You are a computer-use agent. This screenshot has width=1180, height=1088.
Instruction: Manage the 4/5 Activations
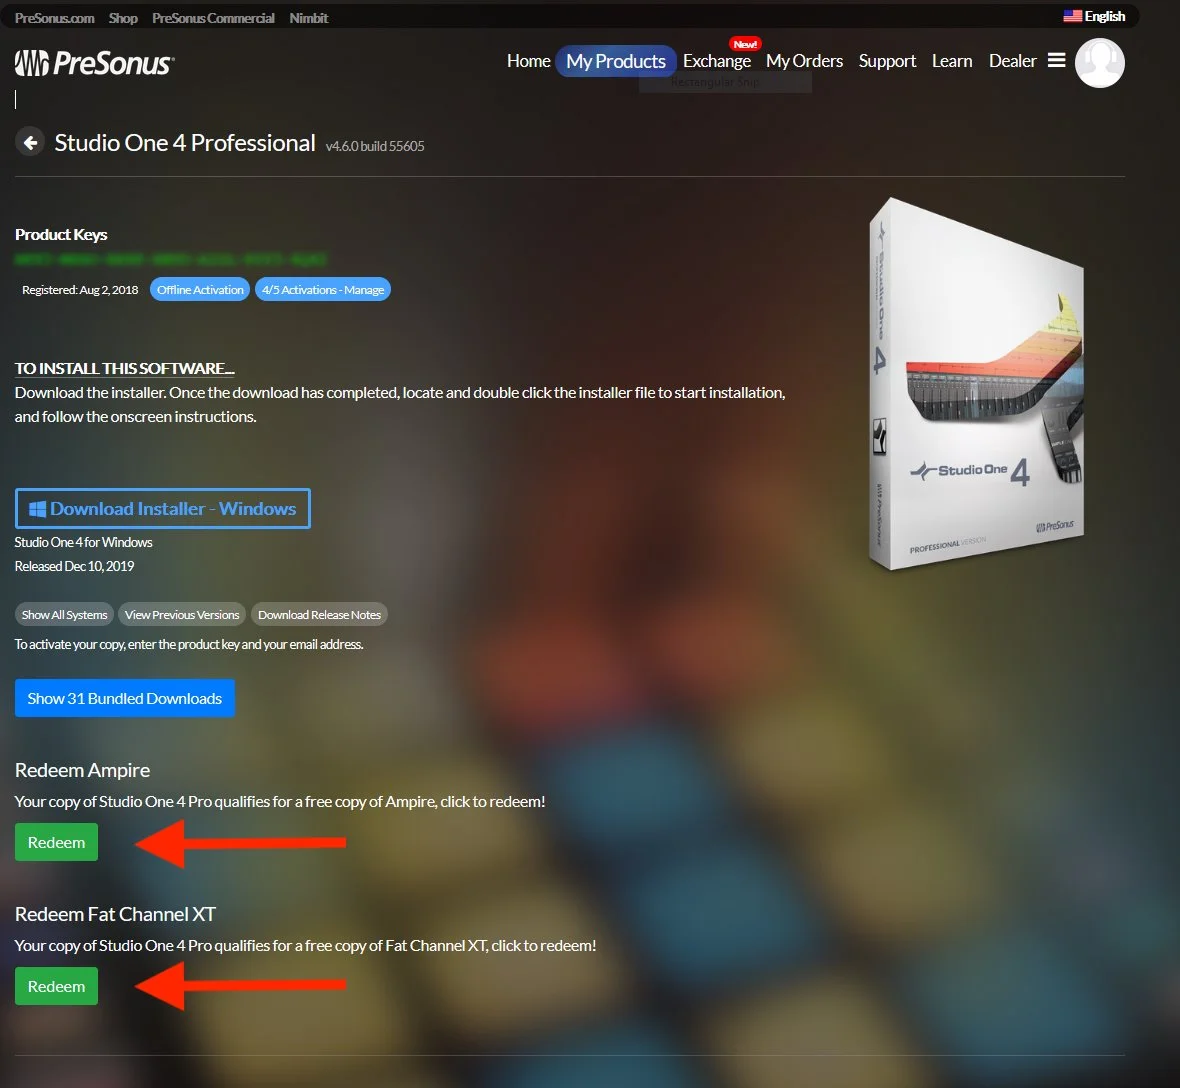point(323,290)
